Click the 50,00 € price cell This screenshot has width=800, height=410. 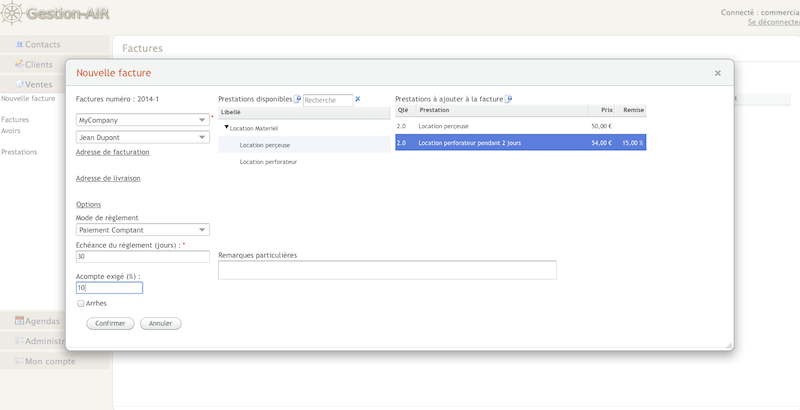(602, 126)
